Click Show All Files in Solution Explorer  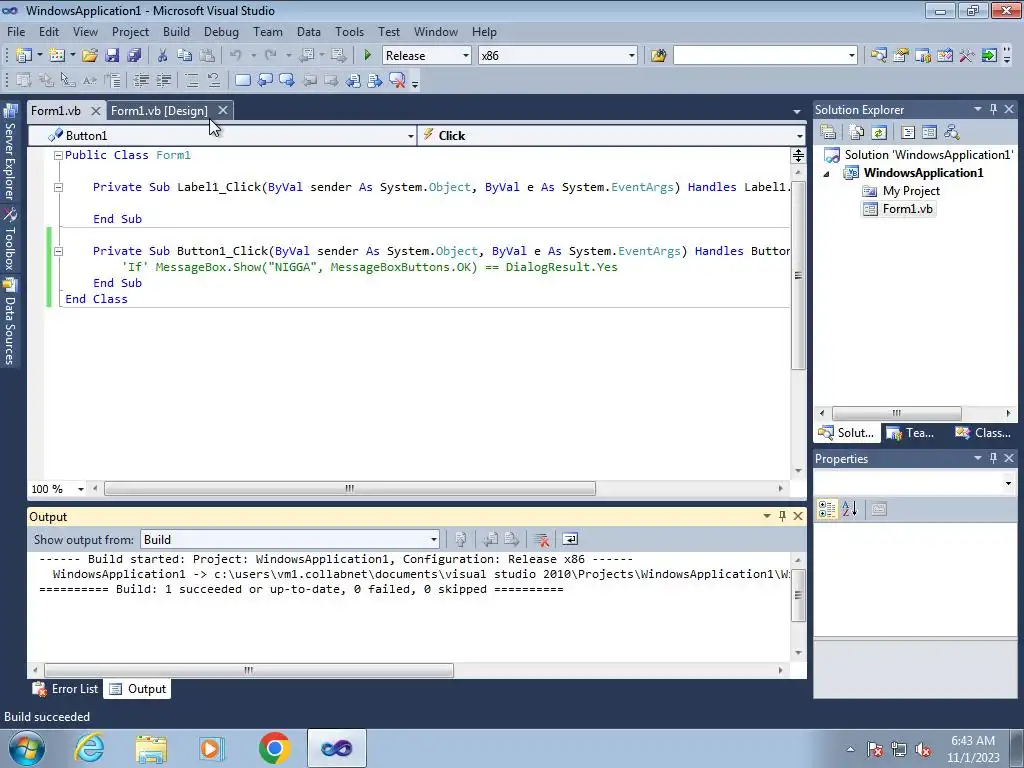[x=857, y=133]
